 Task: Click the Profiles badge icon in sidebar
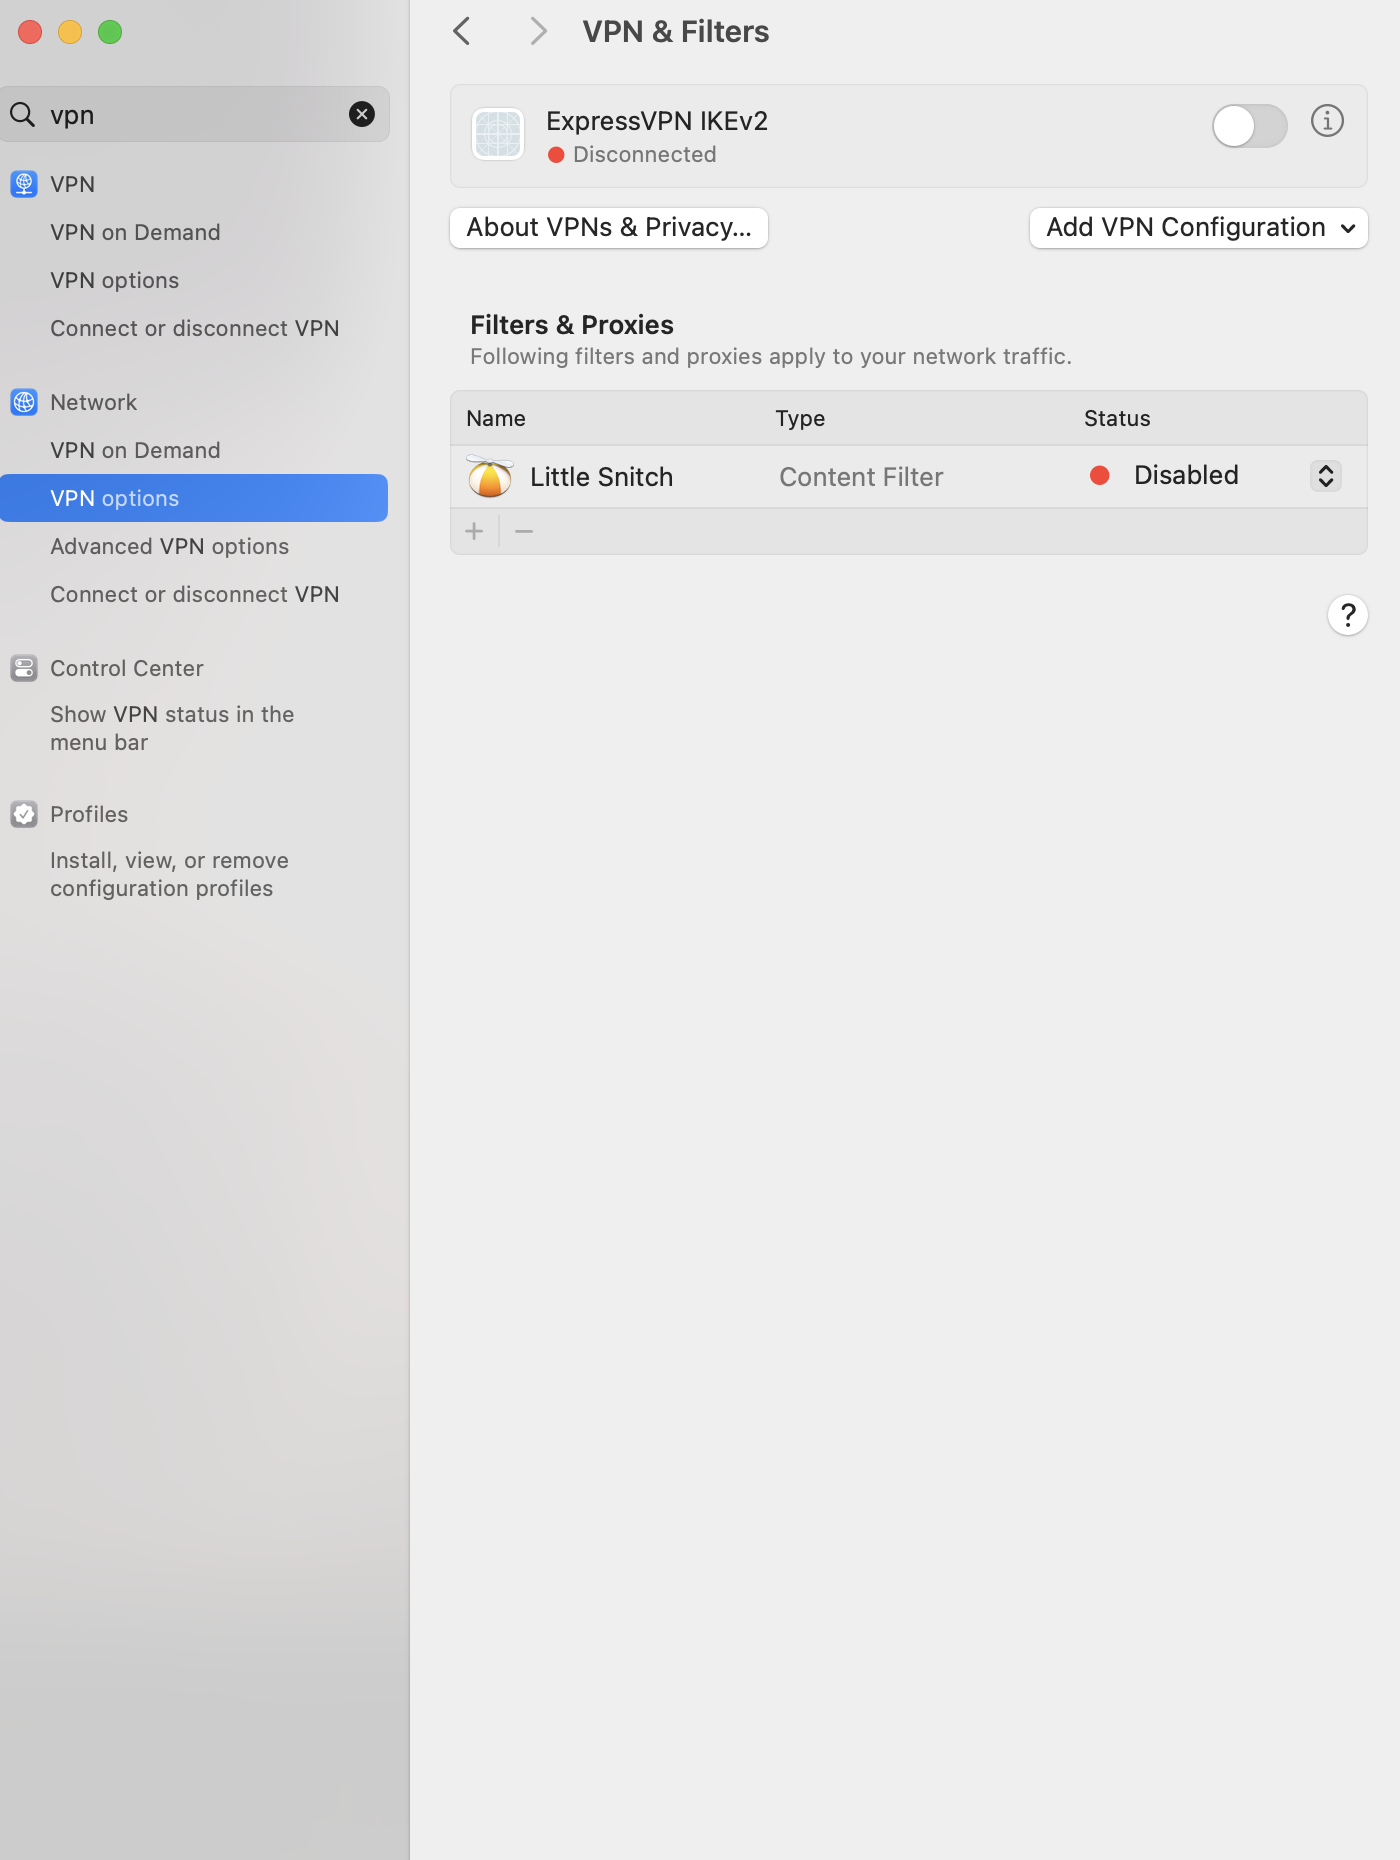click(24, 814)
